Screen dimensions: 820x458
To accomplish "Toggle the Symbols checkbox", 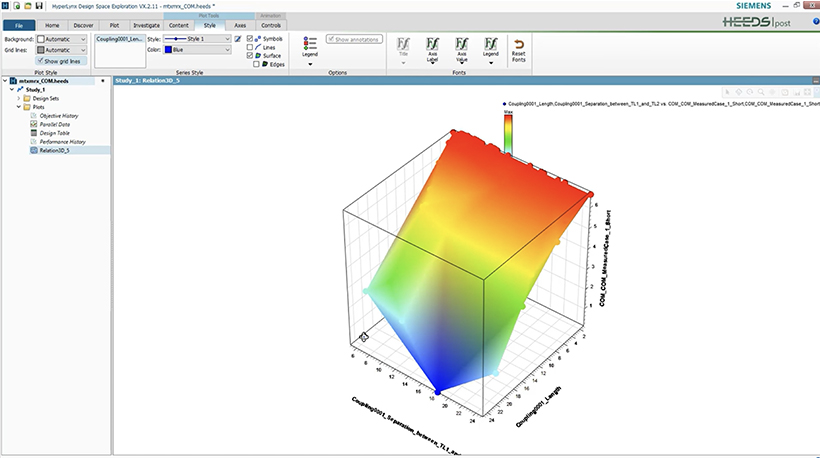I will click(x=249, y=39).
